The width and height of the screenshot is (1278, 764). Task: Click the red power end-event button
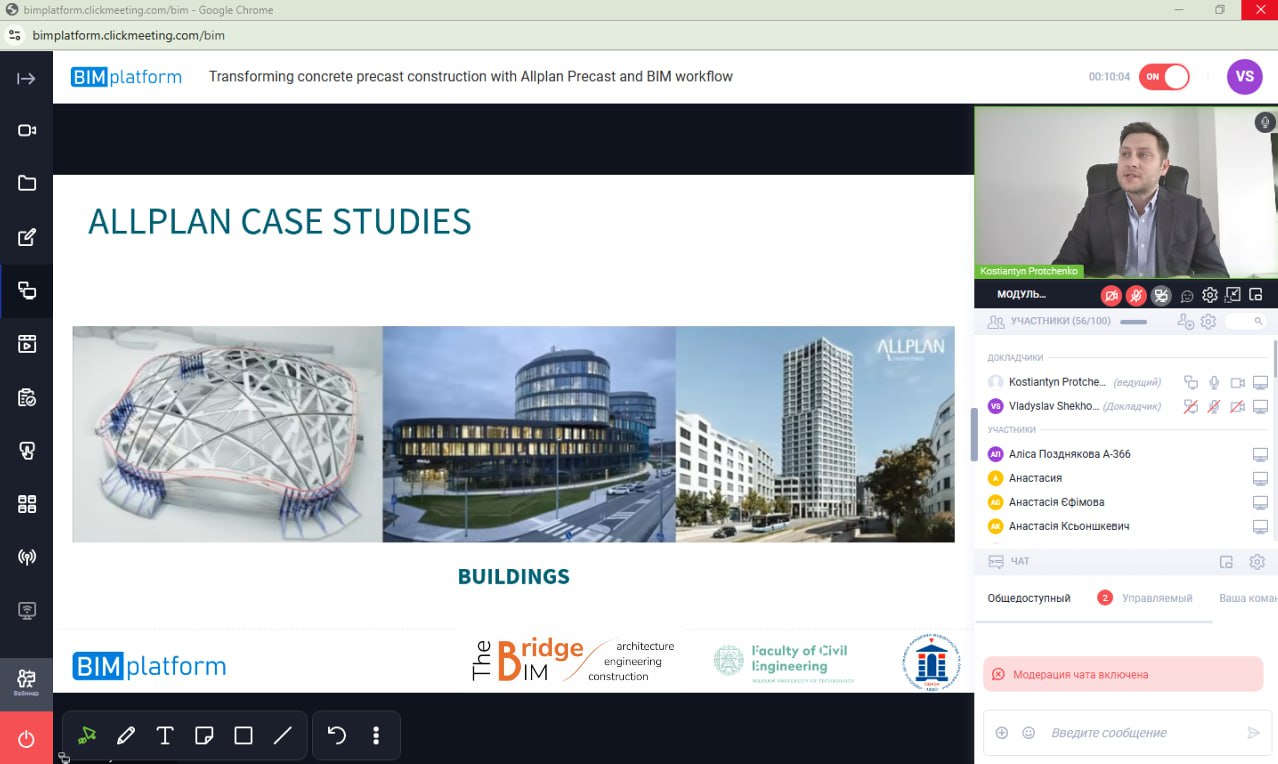pyautogui.click(x=27, y=739)
